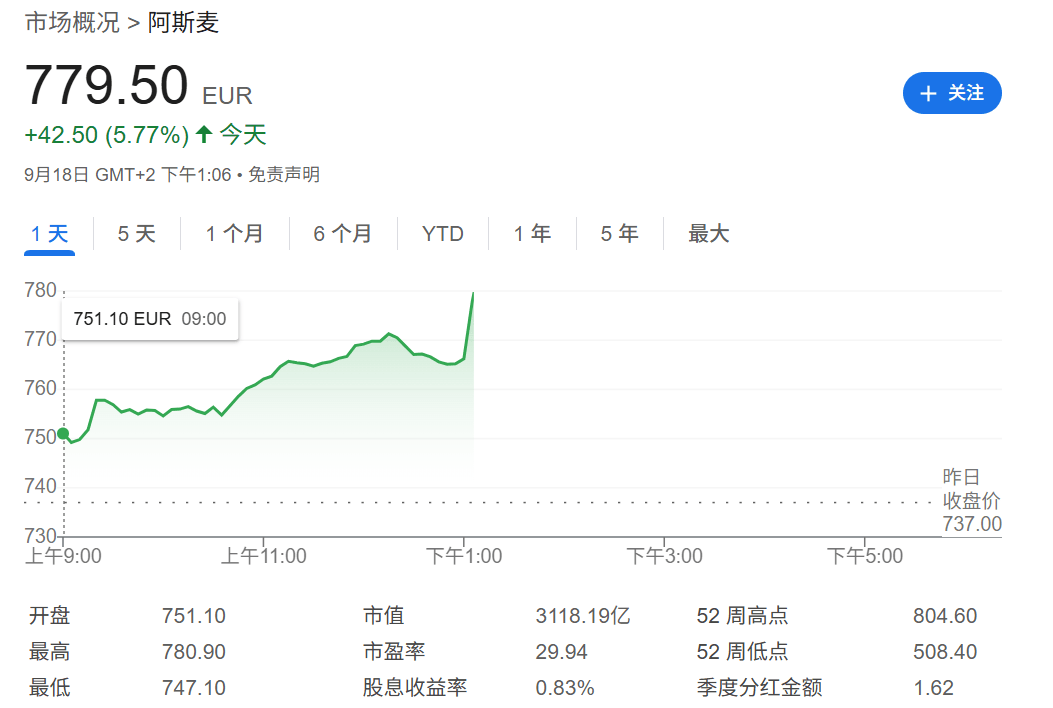Open the 市场概况 breadcrumb link
The height and width of the screenshot is (708, 1053).
pyautogui.click(x=72, y=22)
